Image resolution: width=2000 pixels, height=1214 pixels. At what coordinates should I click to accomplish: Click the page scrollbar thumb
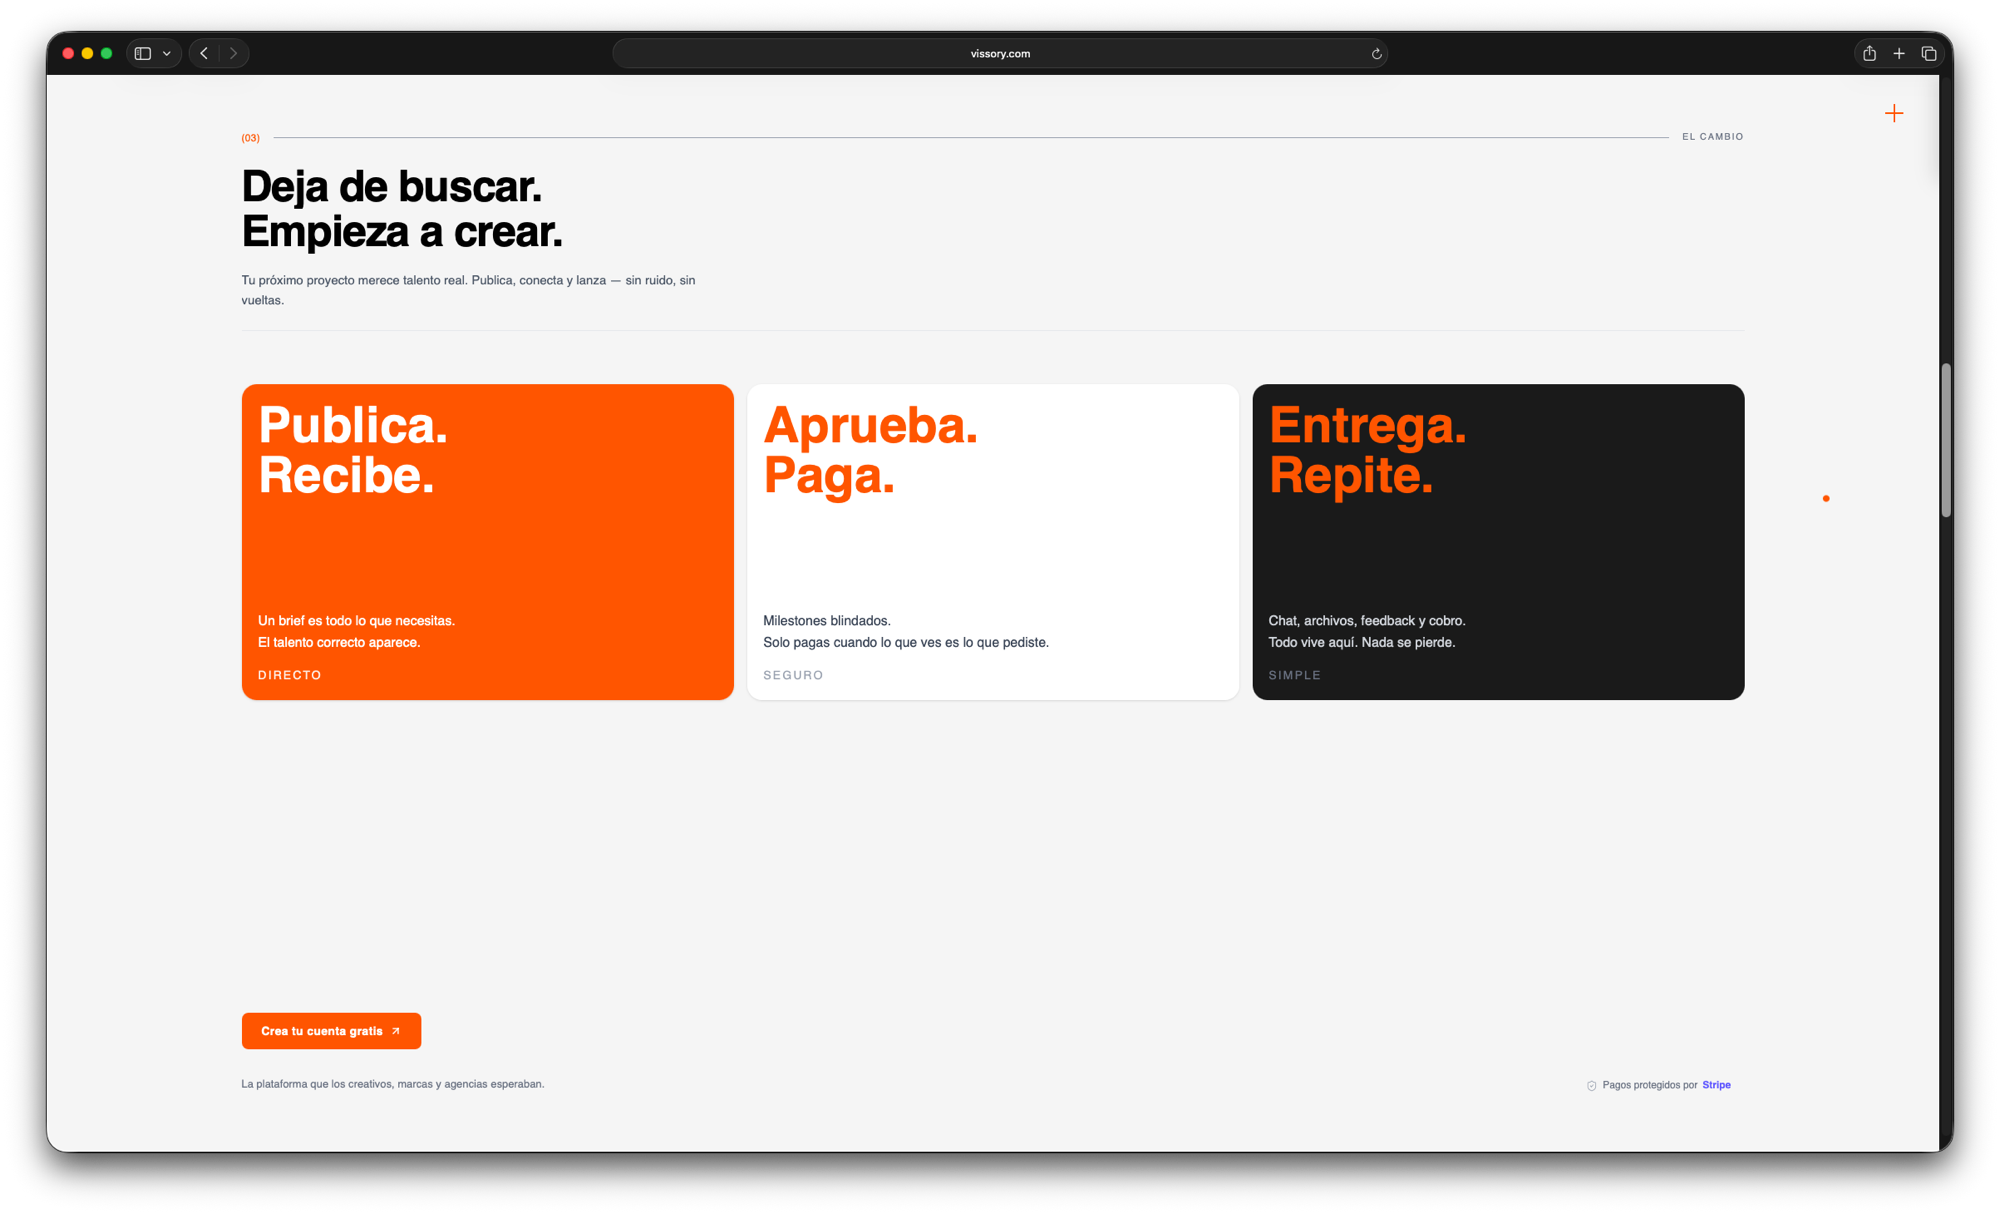click(1946, 440)
